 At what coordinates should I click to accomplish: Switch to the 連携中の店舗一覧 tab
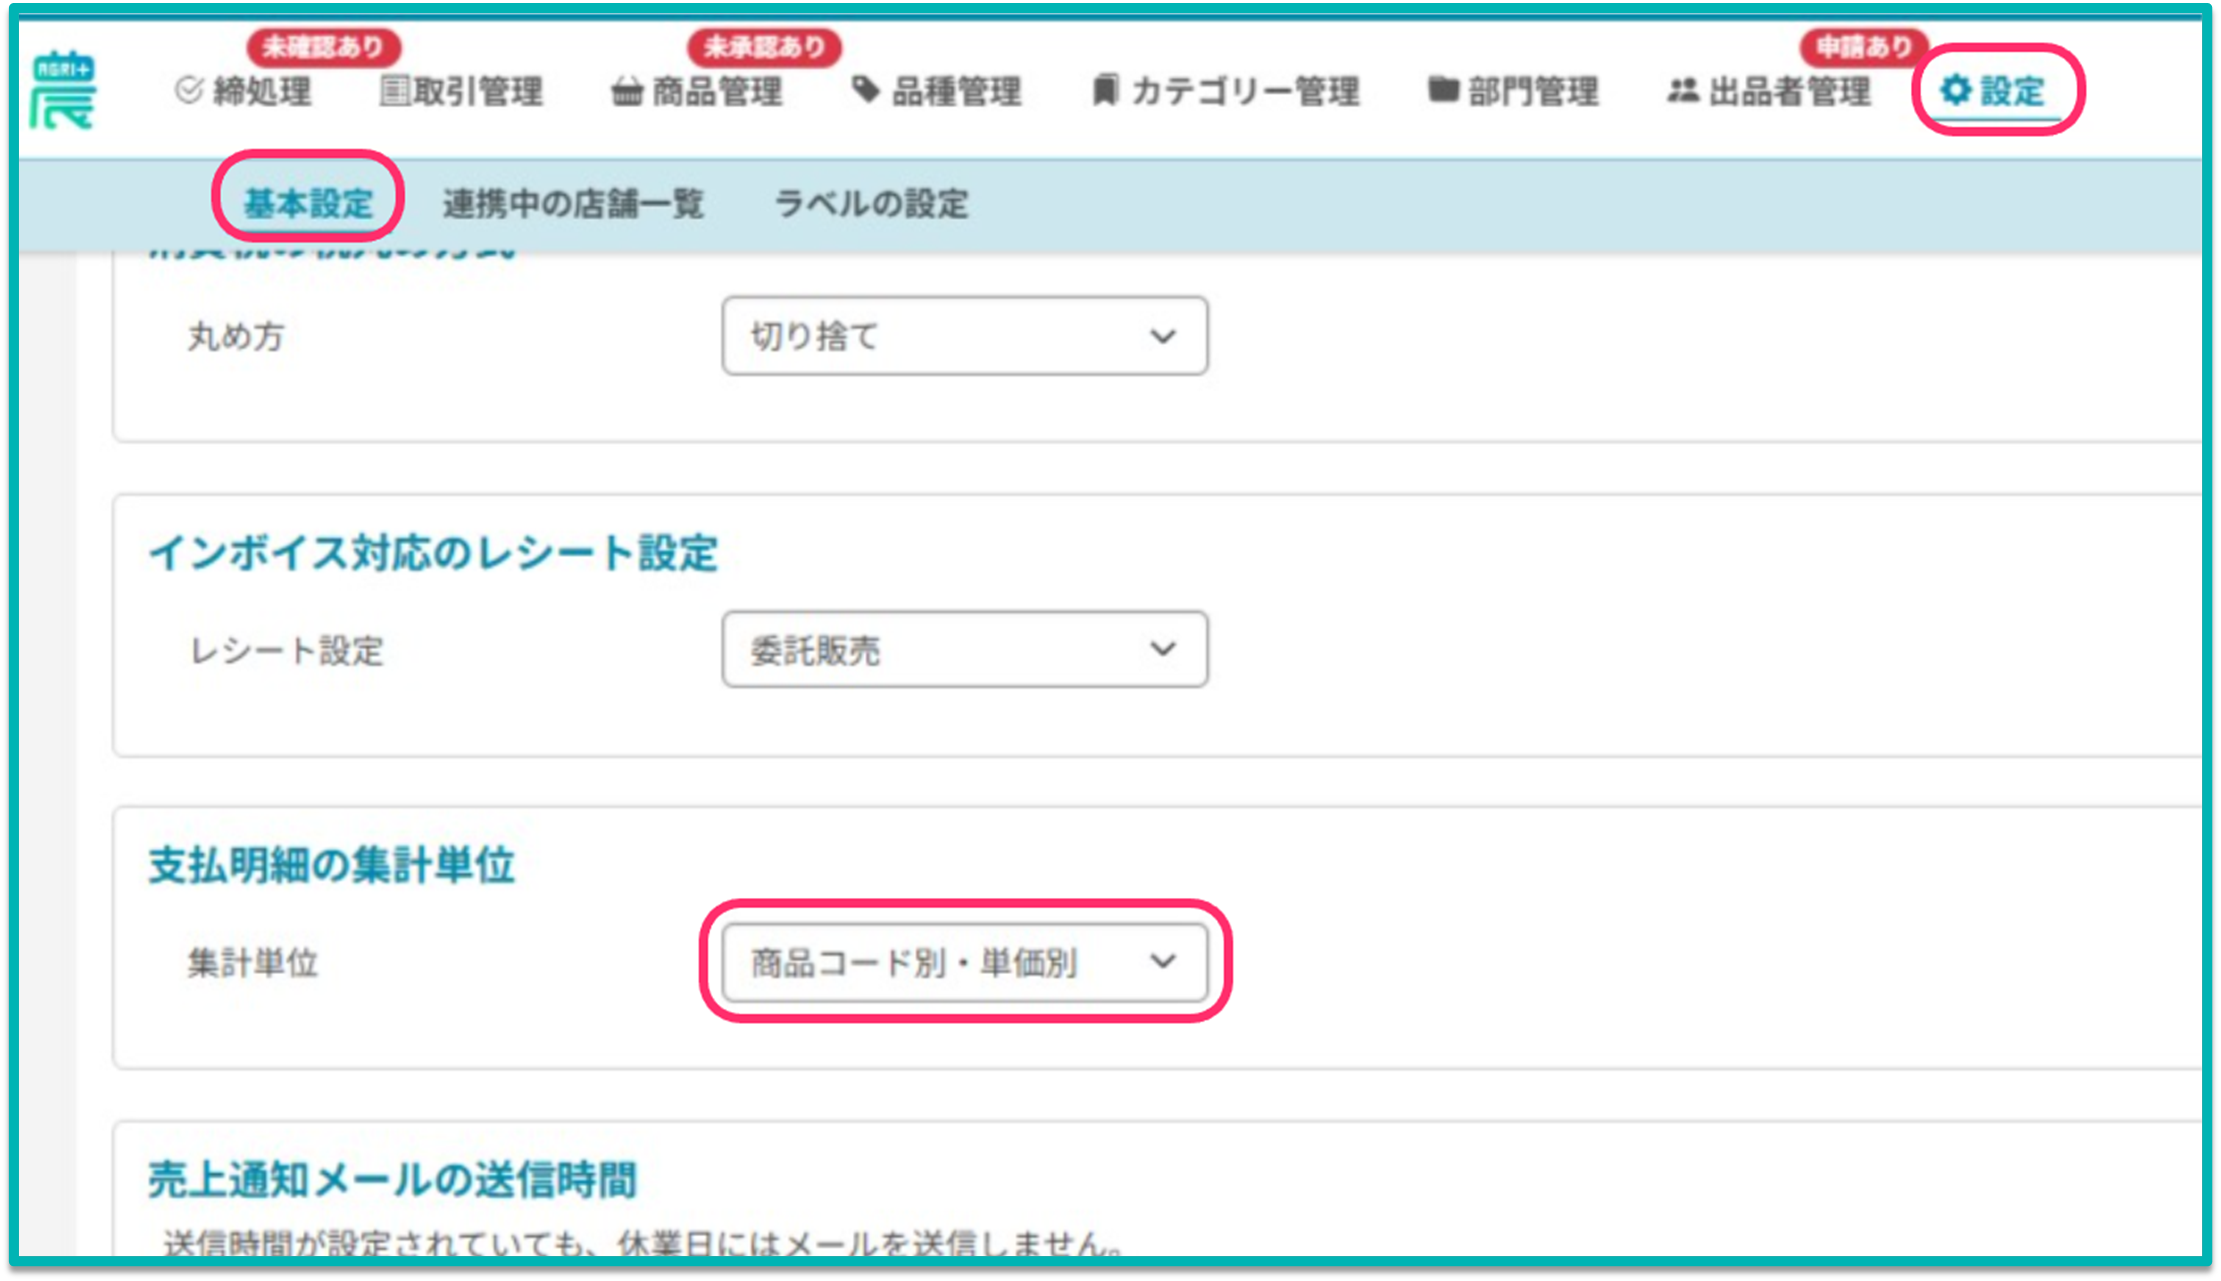(x=573, y=203)
